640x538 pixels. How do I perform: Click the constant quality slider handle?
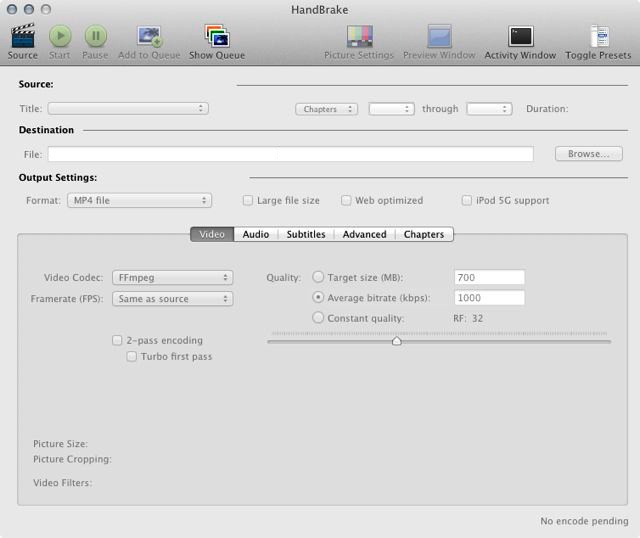click(x=396, y=341)
